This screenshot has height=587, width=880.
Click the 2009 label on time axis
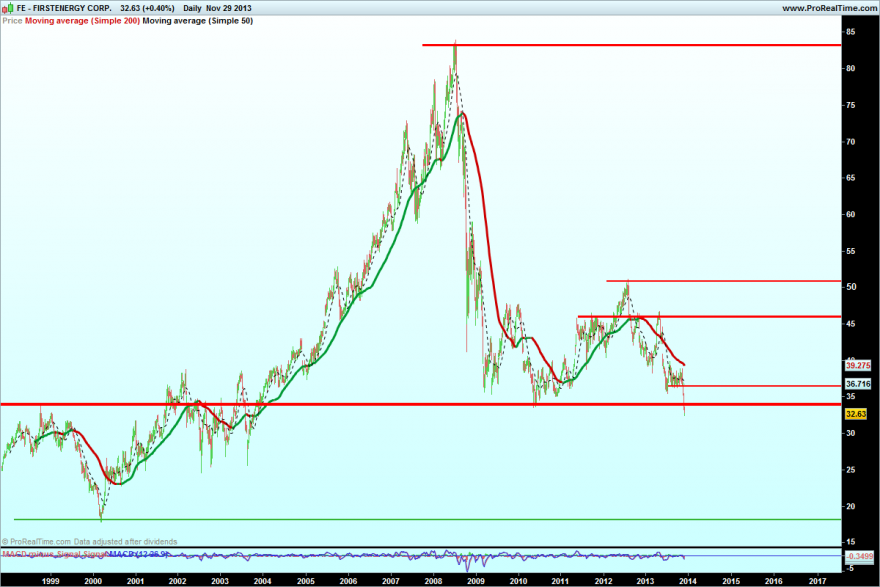click(x=476, y=581)
